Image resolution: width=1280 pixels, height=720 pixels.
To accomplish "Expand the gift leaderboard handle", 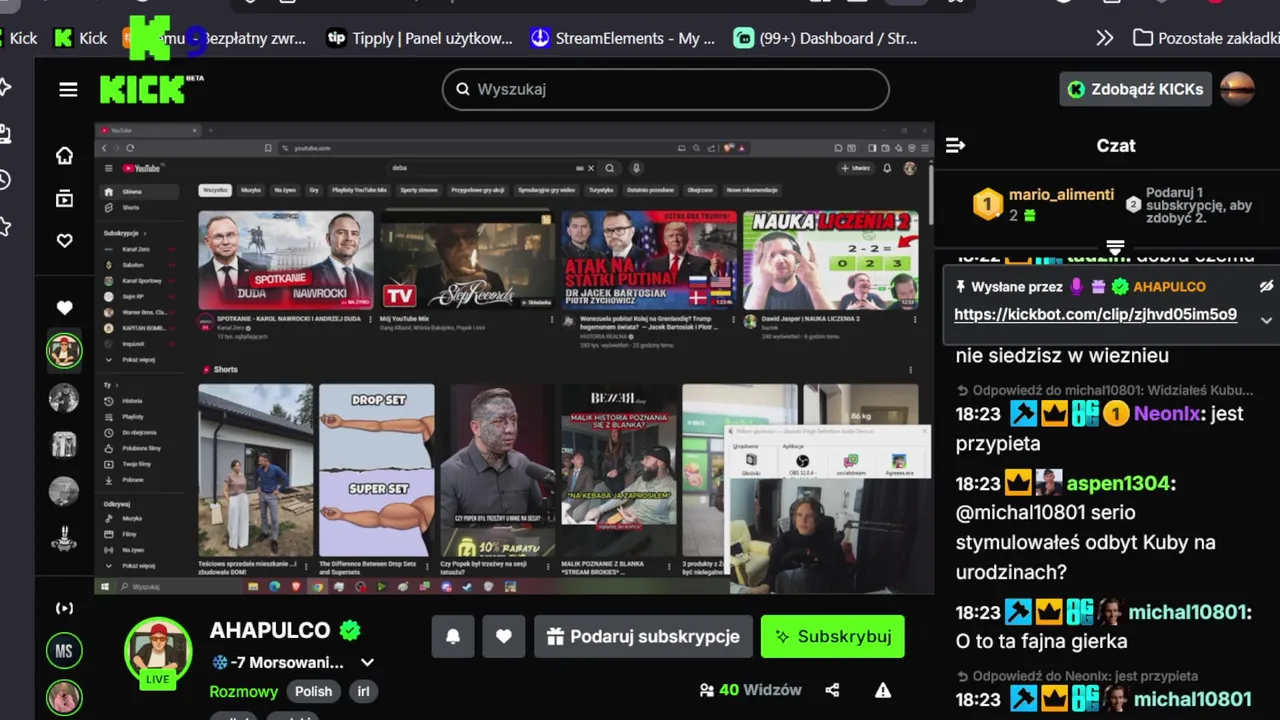I will click(1116, 247).
